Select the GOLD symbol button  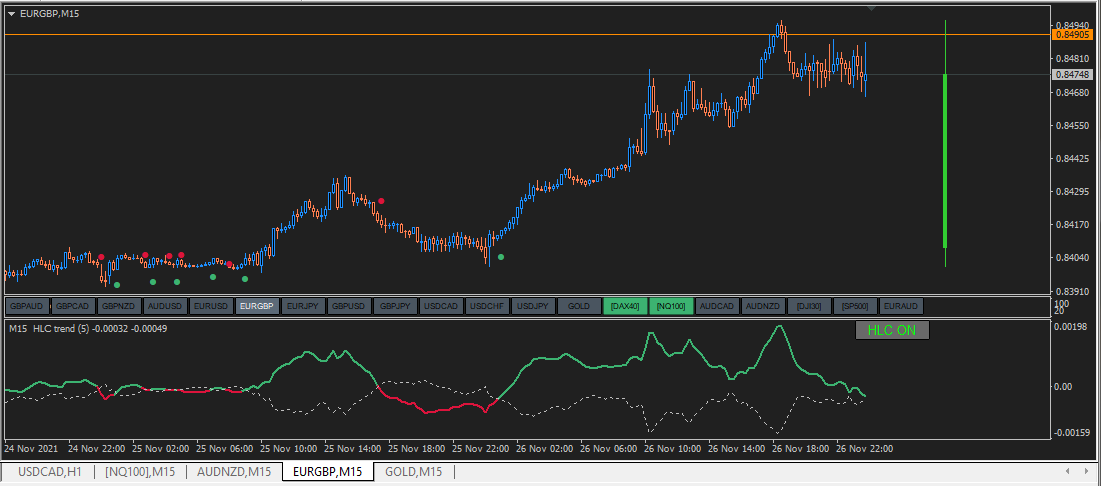pos(579,306)
